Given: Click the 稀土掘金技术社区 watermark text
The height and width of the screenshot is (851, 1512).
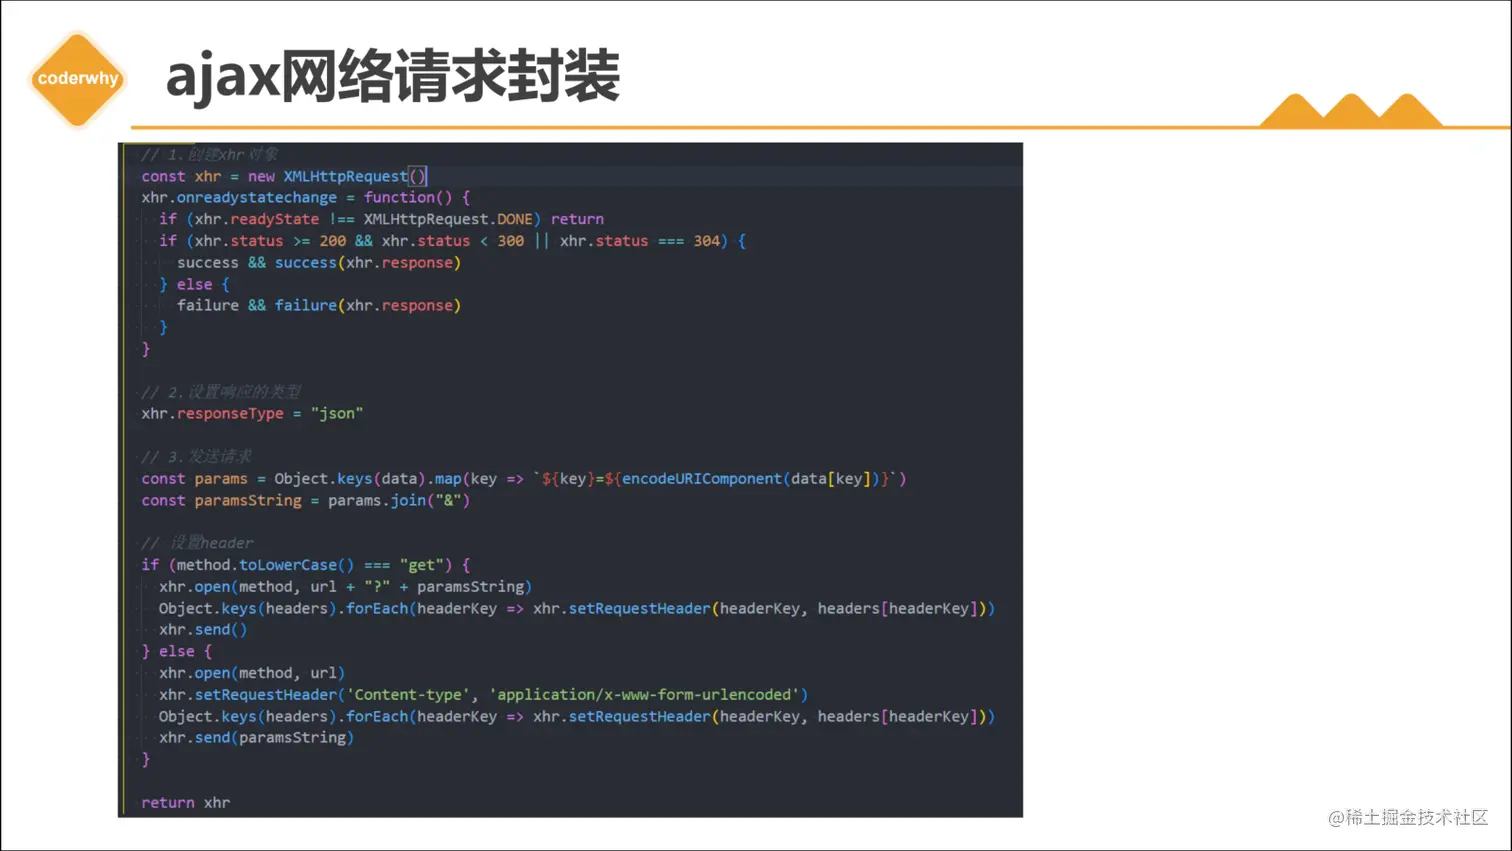Looking at the screenshot, I should [x=1408, y=818].
